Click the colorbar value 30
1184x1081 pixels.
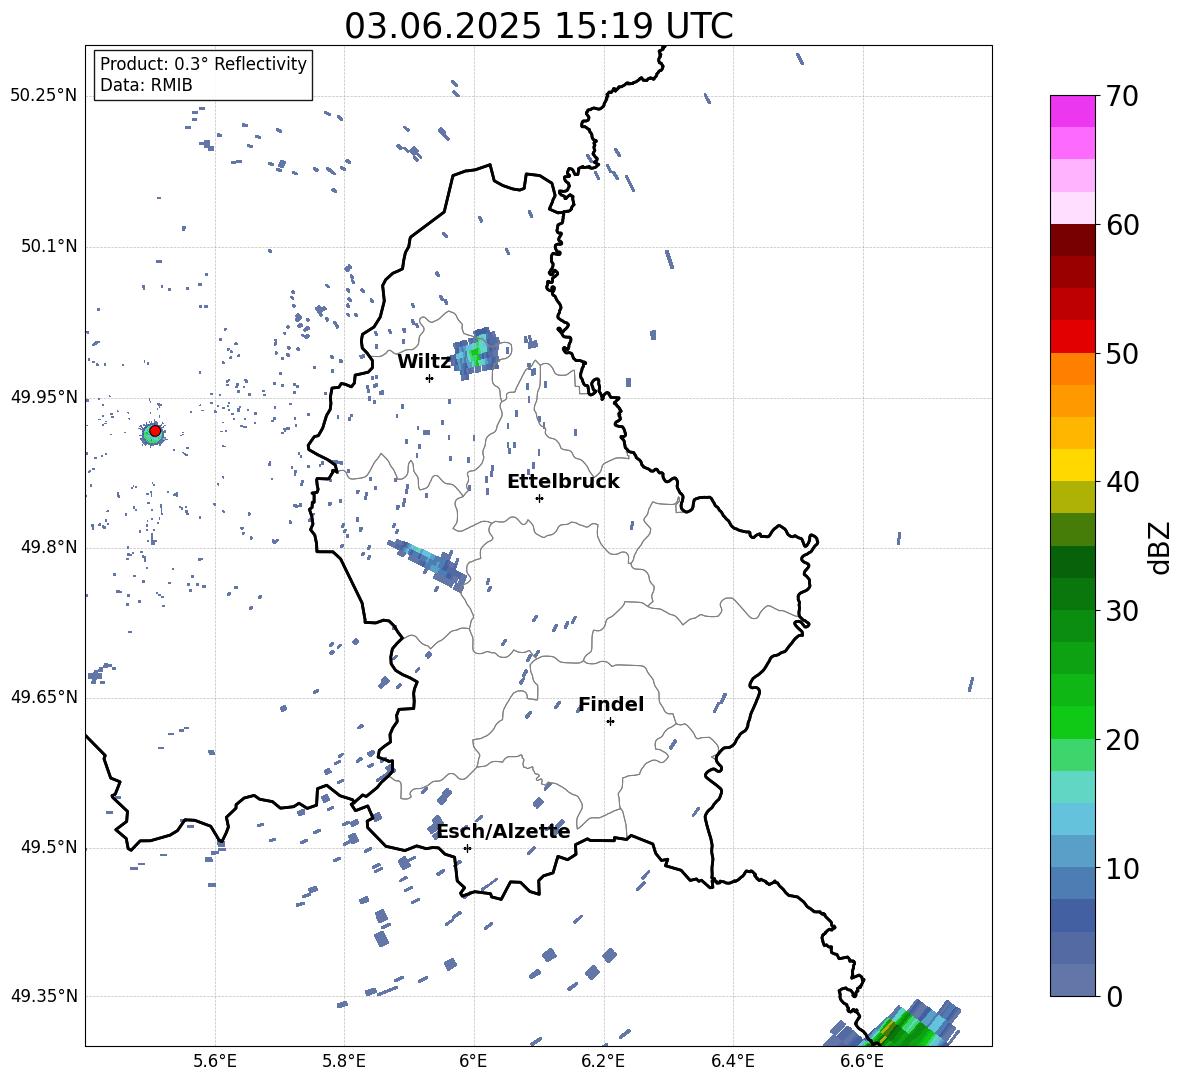click(x=1122, y=610)
